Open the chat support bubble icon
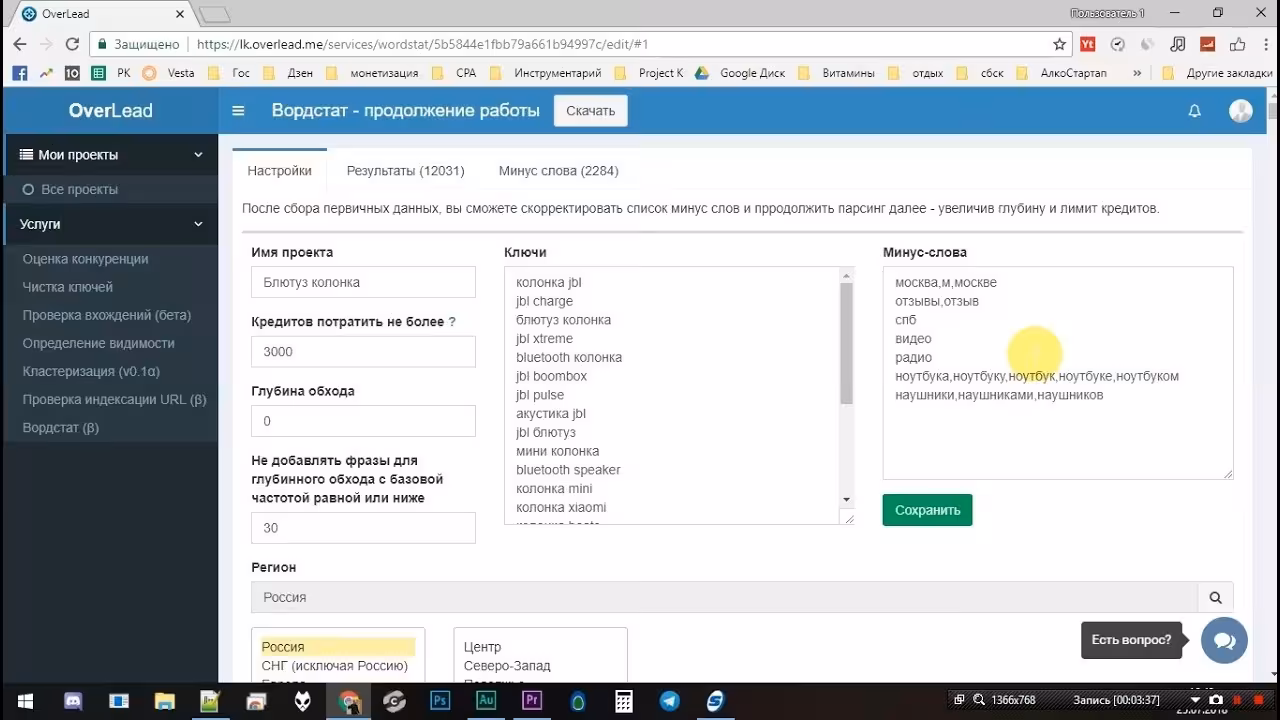Screen dimensions: 1280x720 click(x=1224, y=640)
